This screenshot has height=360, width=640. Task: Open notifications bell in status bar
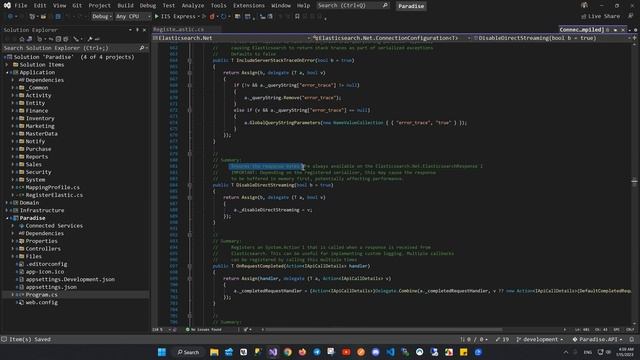[631, 339]
